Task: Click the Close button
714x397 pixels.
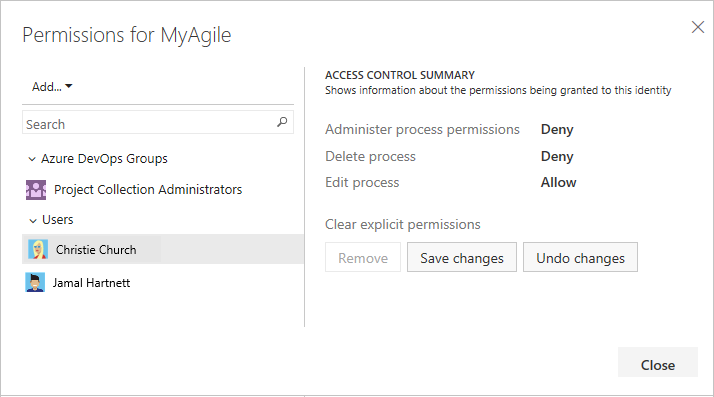Action: [x=658, y=362]
